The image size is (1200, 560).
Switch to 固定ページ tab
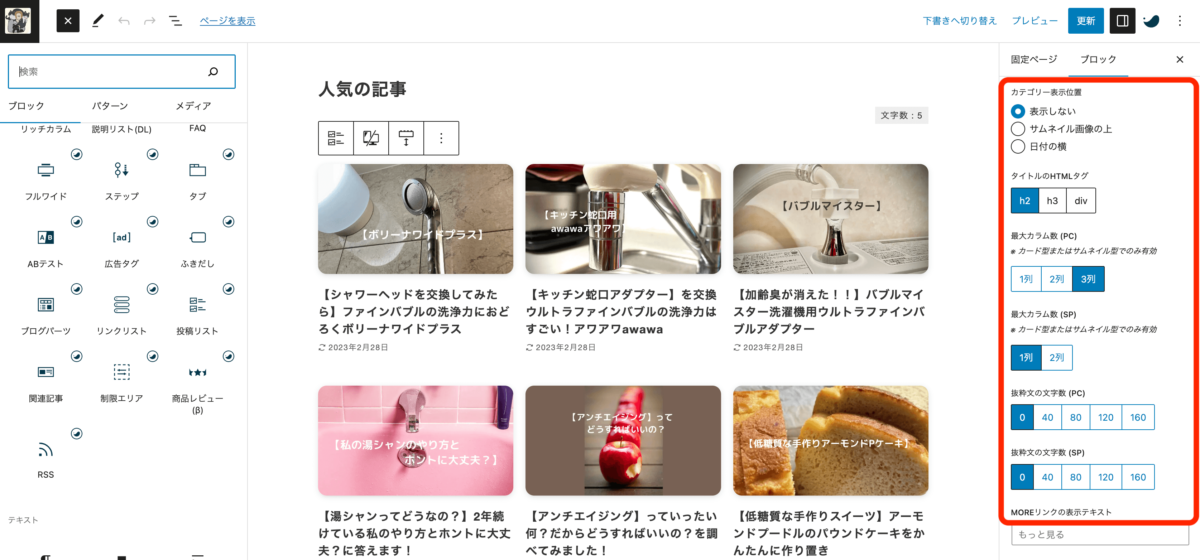coord(1033,59)
